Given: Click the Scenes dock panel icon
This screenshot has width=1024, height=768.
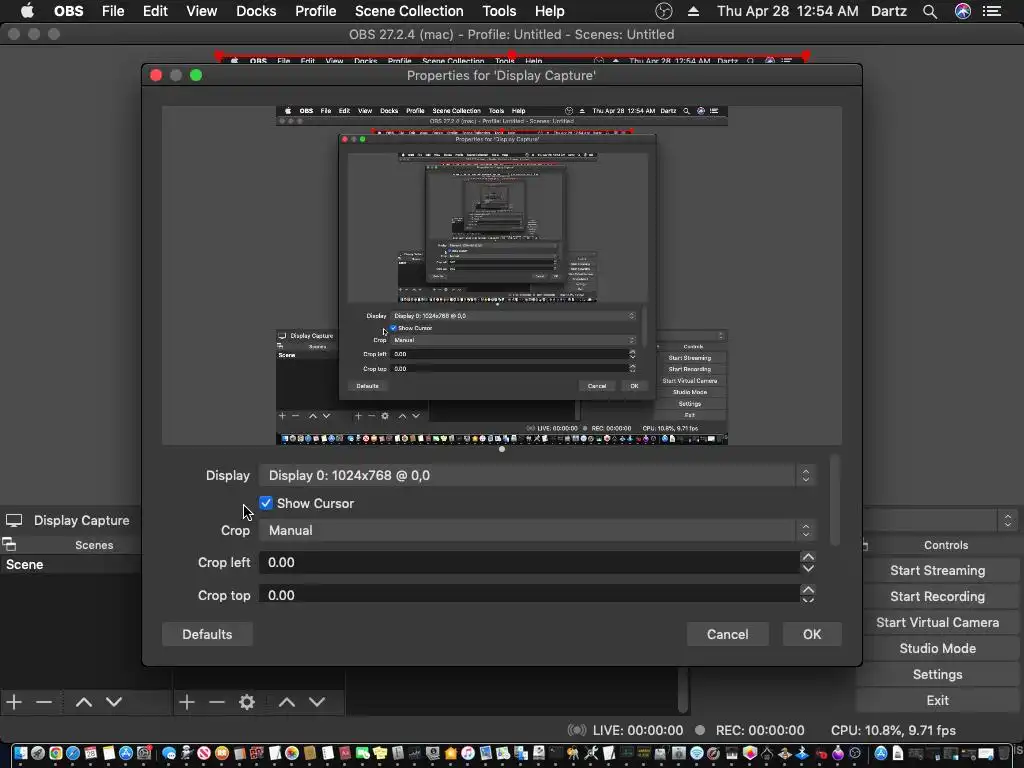Looking at the screenshot, I should point(9,544).
